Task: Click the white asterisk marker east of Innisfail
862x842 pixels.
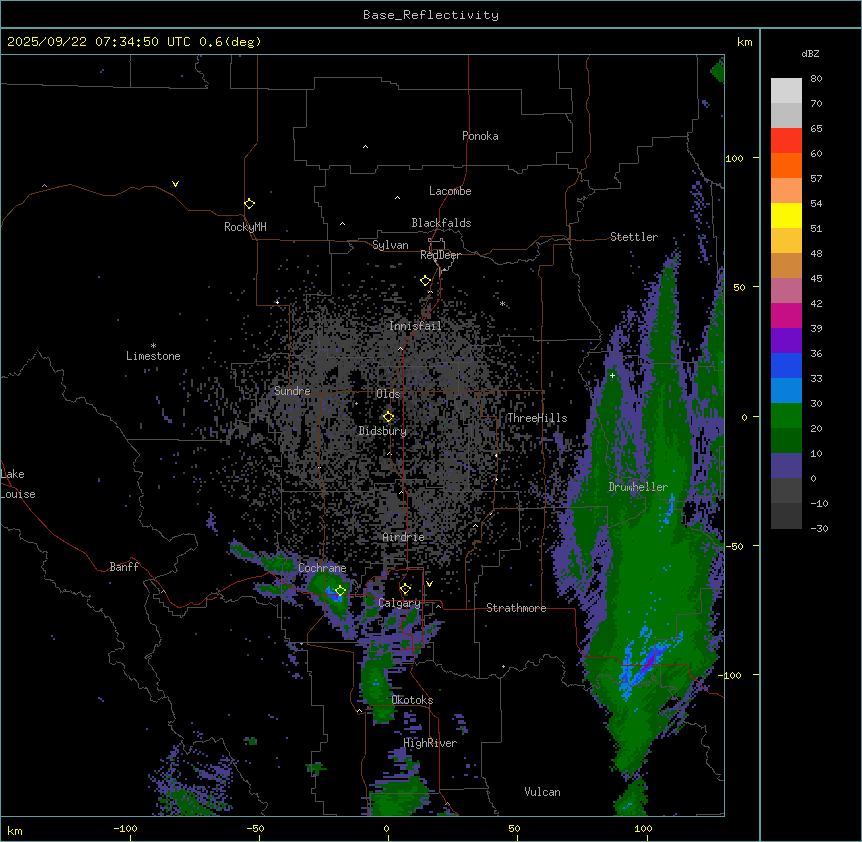Action: [x=502, y=304]
